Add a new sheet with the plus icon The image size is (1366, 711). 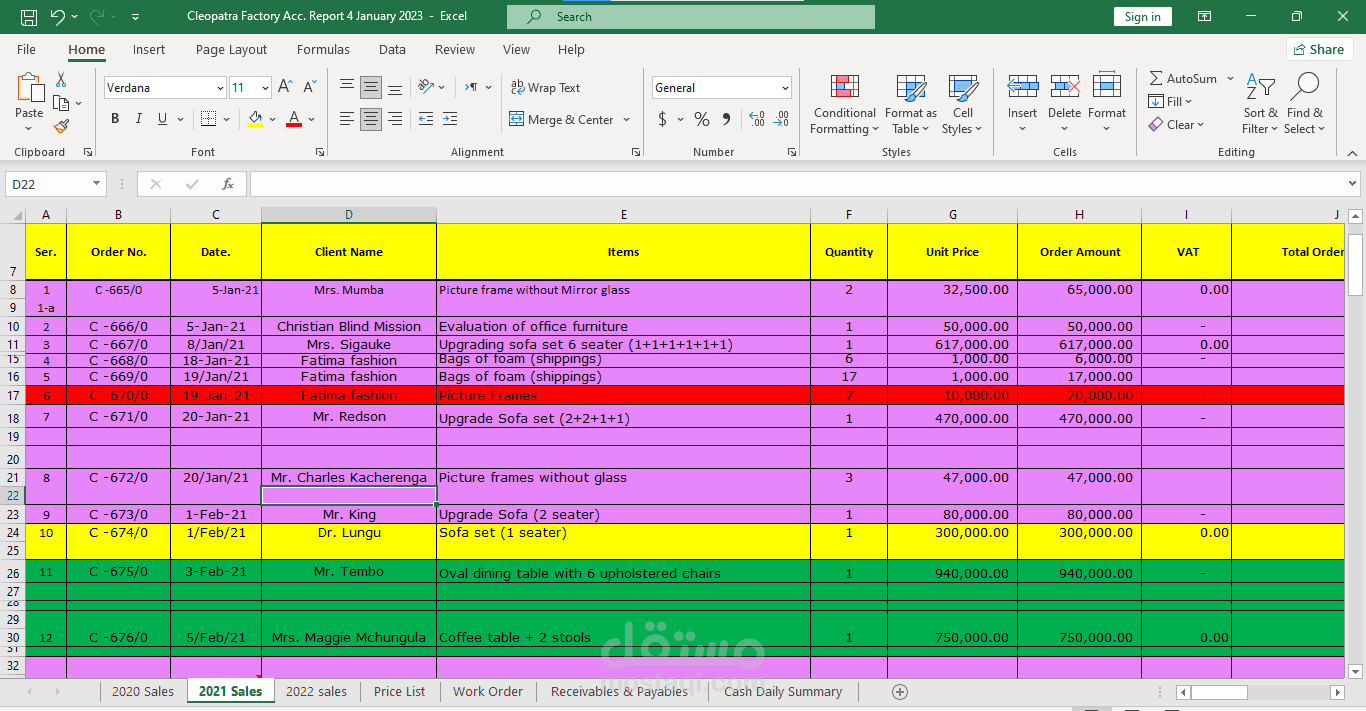pyautogui.click(x=899, y=692)
